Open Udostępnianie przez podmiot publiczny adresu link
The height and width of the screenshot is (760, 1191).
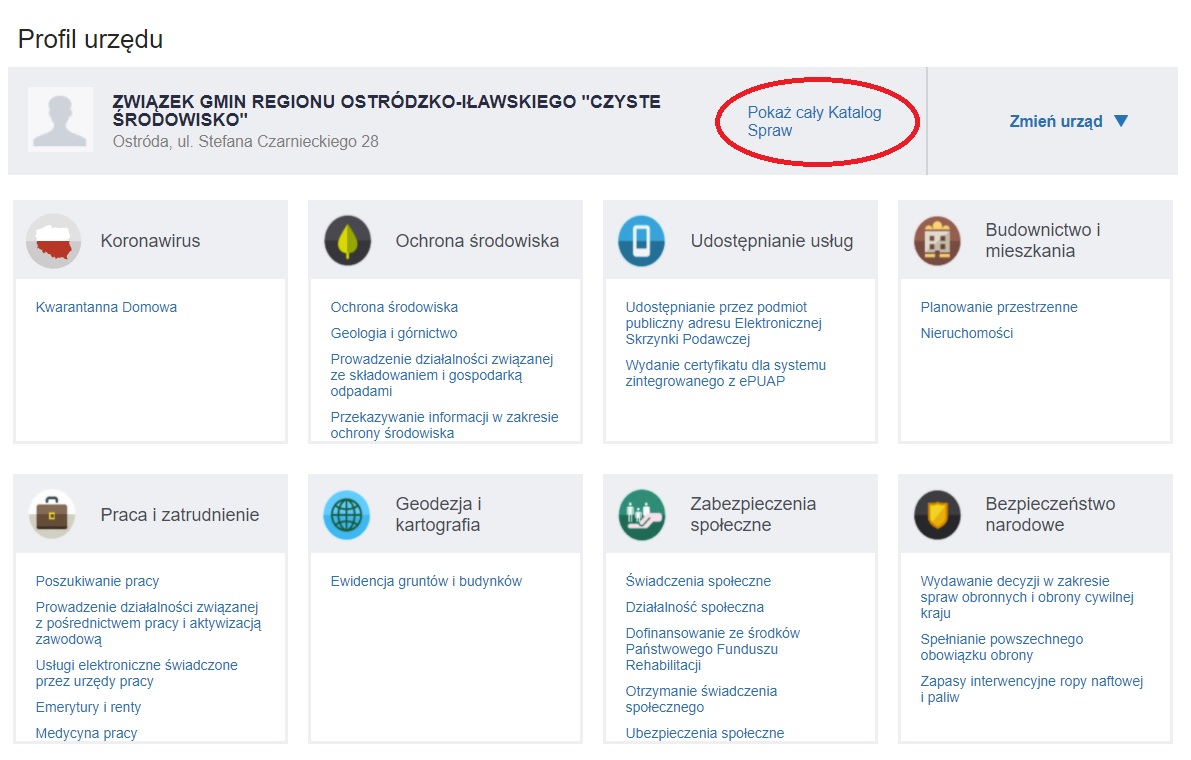point(724,323)
